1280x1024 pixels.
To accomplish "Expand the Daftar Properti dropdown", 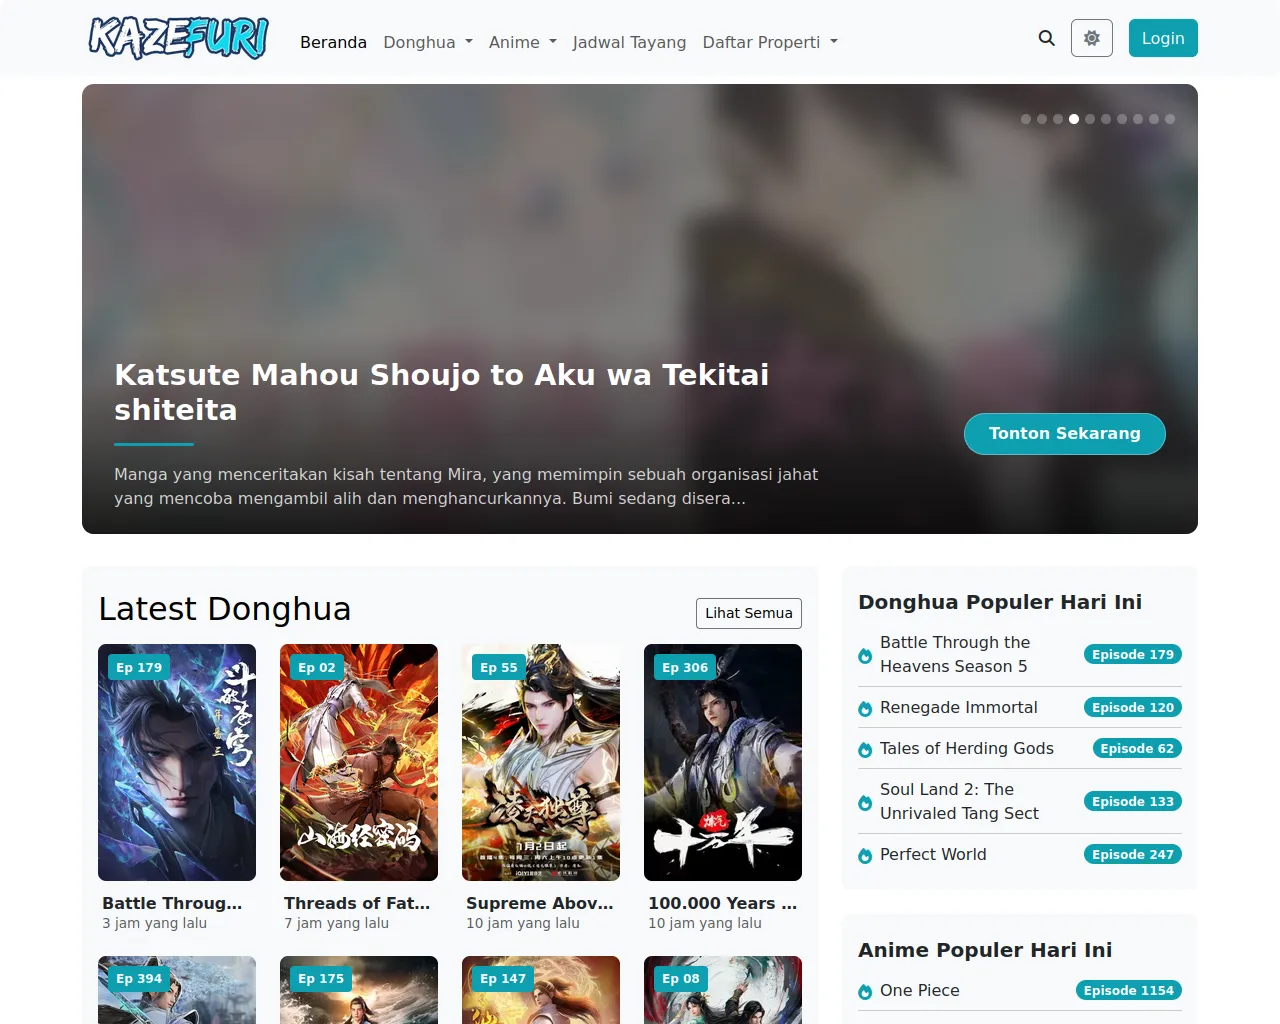I will point(770,42).
